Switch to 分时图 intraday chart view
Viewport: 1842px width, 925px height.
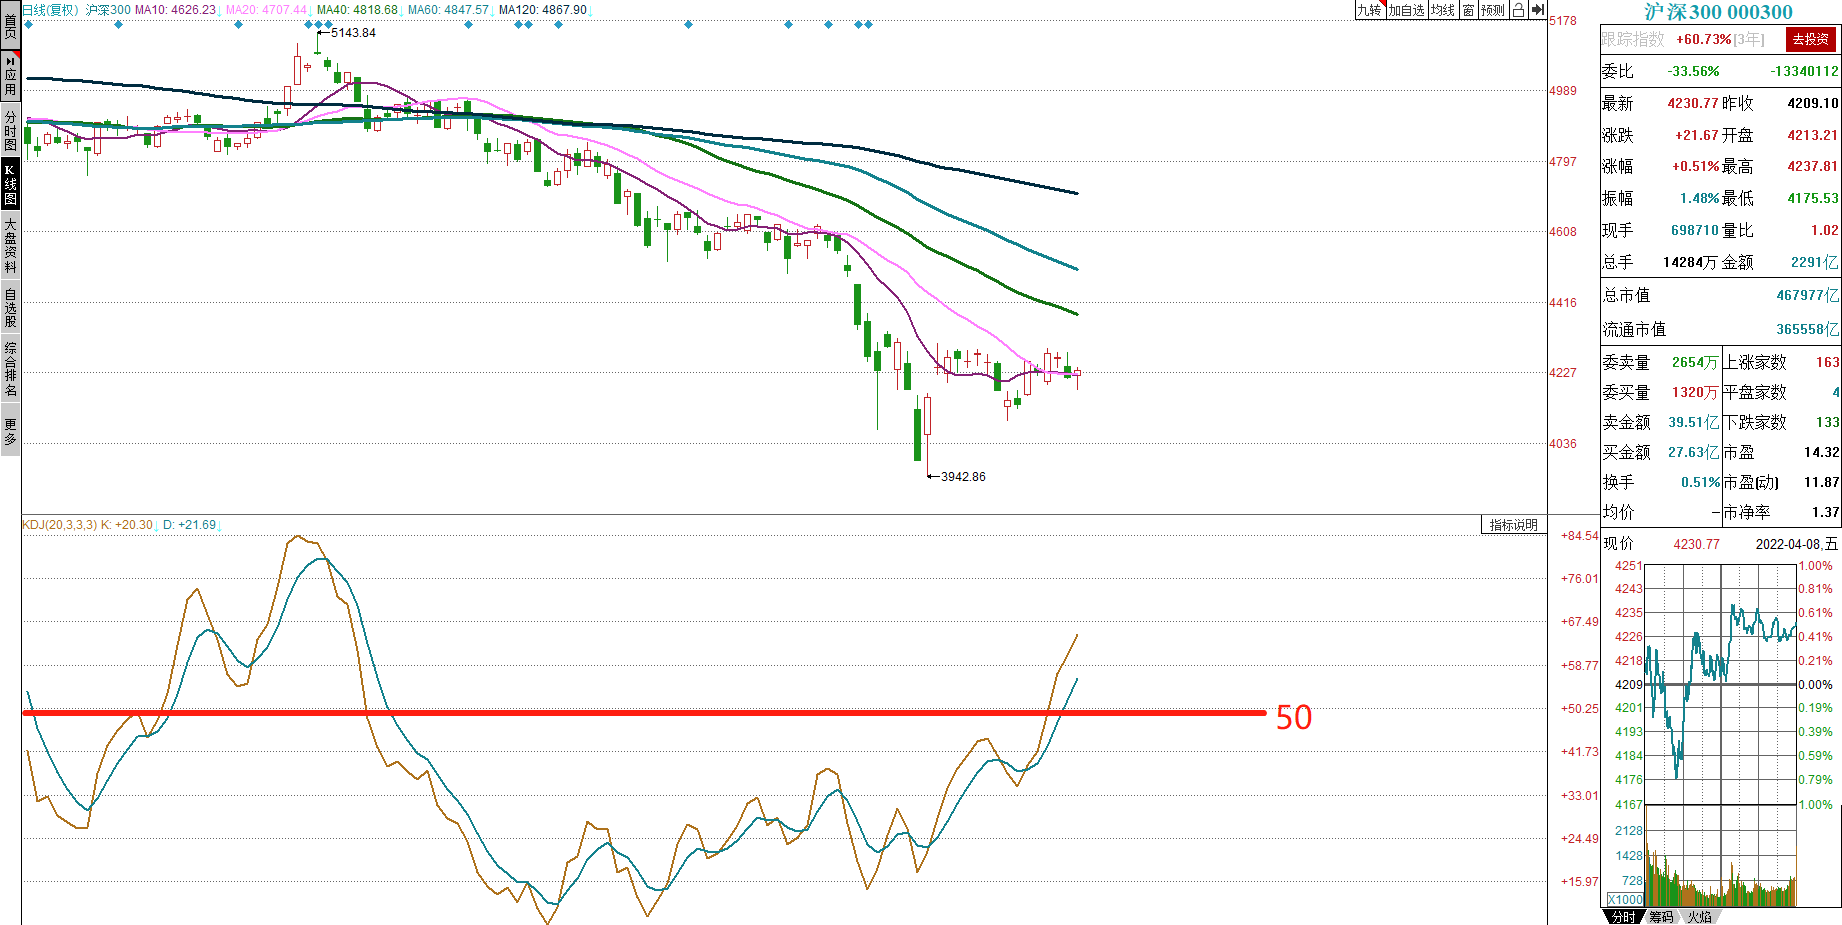(10, 131)
